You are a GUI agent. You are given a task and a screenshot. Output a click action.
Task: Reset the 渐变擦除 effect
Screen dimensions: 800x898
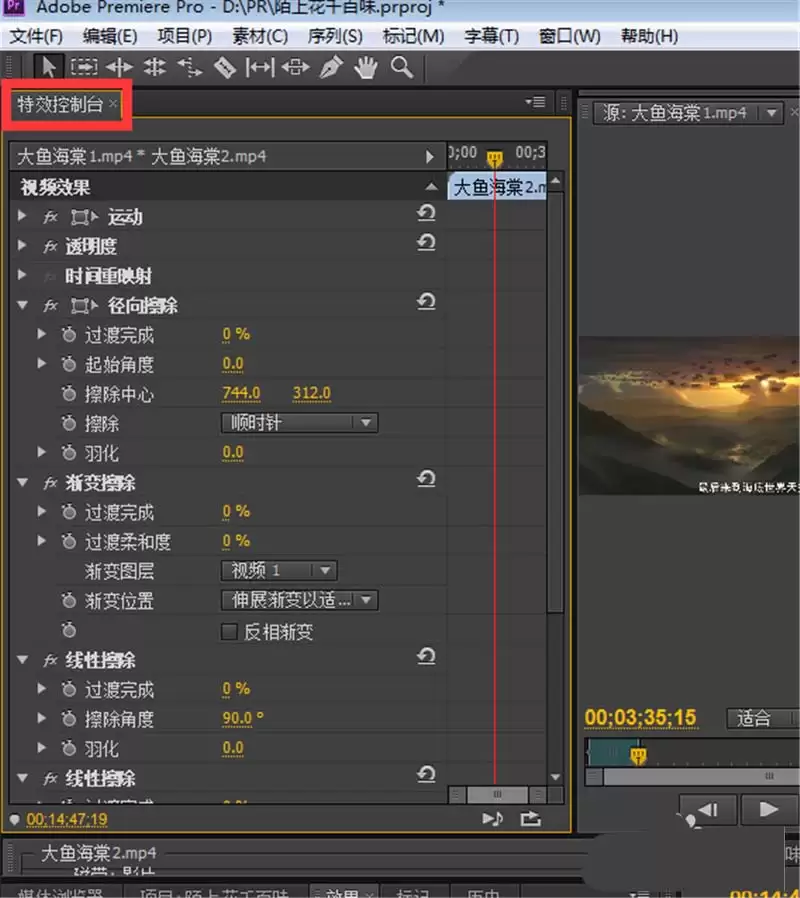pos(427,480)
